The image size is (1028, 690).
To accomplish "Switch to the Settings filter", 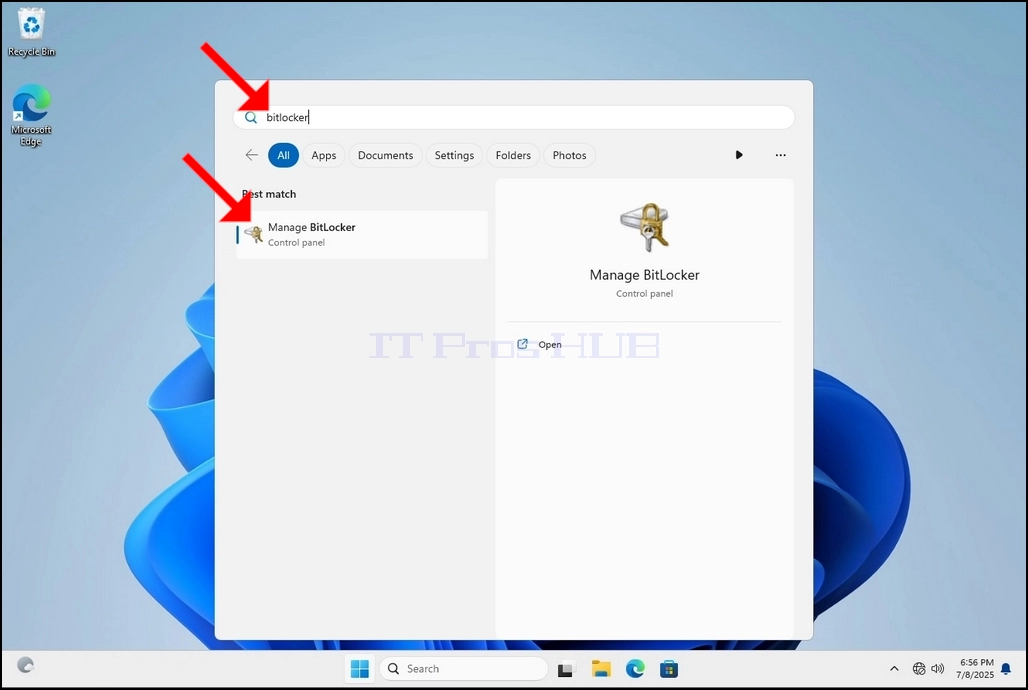I will pos(454,155).
